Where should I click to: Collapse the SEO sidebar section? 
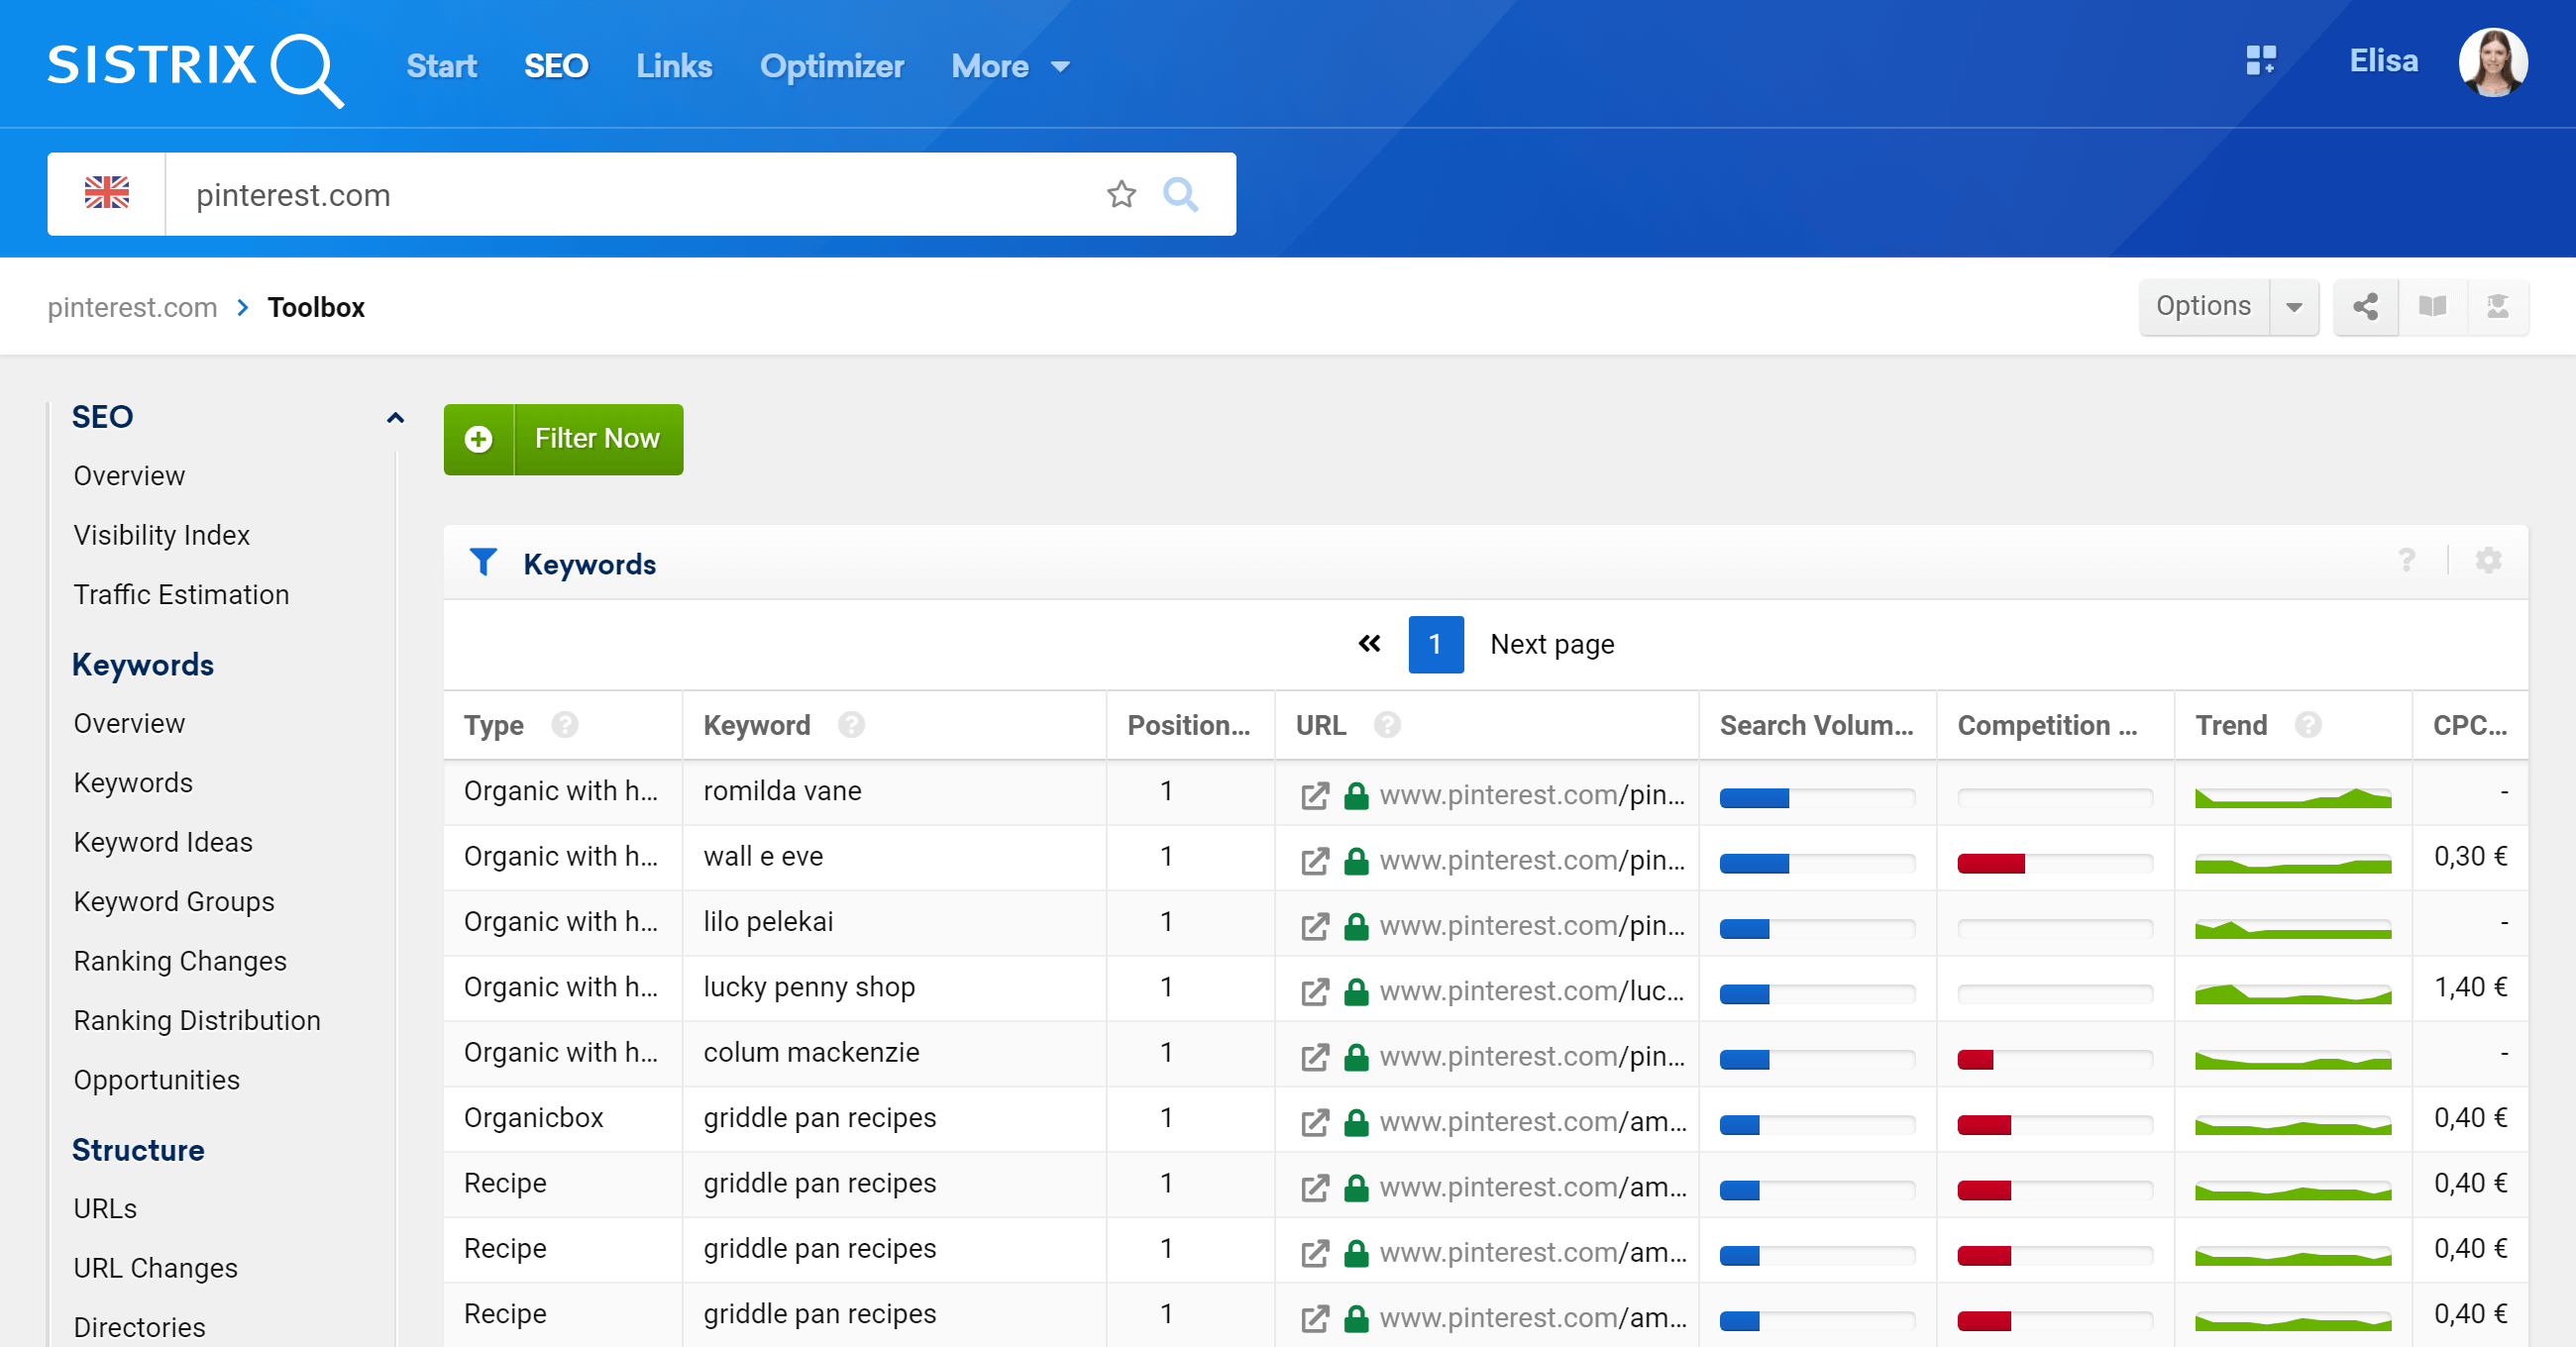(395, 418)
